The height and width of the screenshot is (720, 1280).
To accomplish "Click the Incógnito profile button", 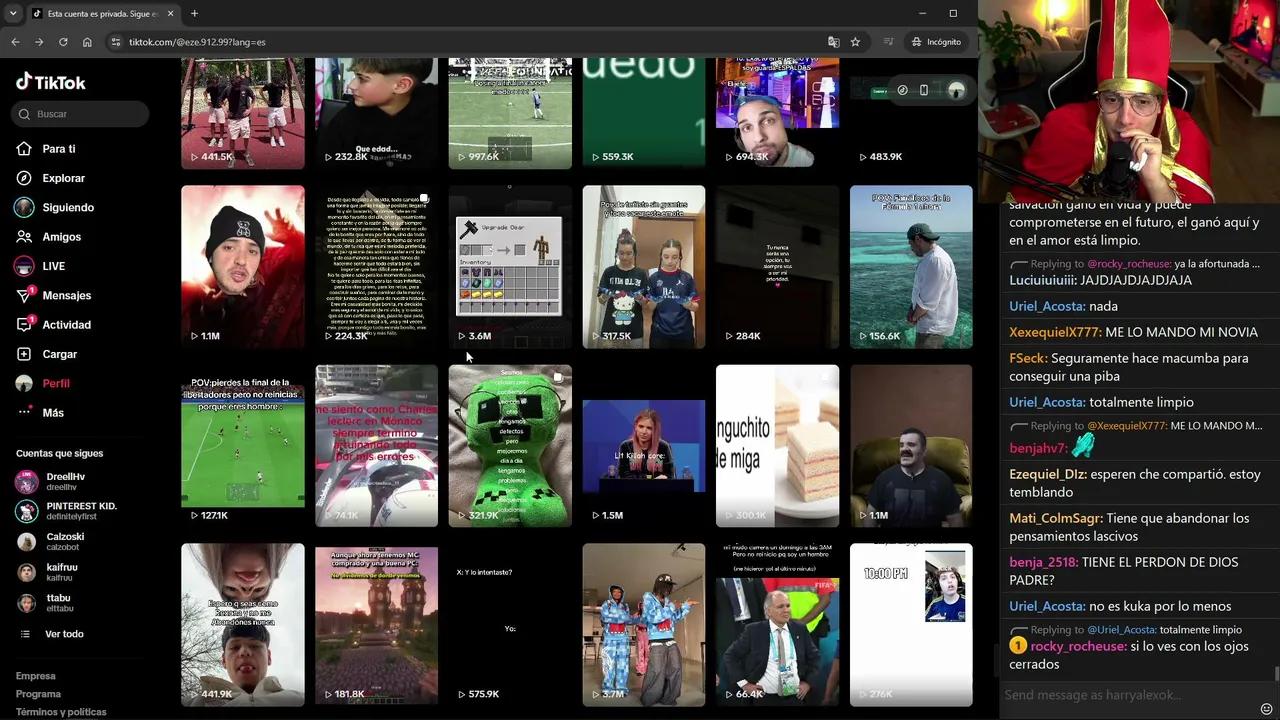I will pyautogui.click(x=936, y=42).
